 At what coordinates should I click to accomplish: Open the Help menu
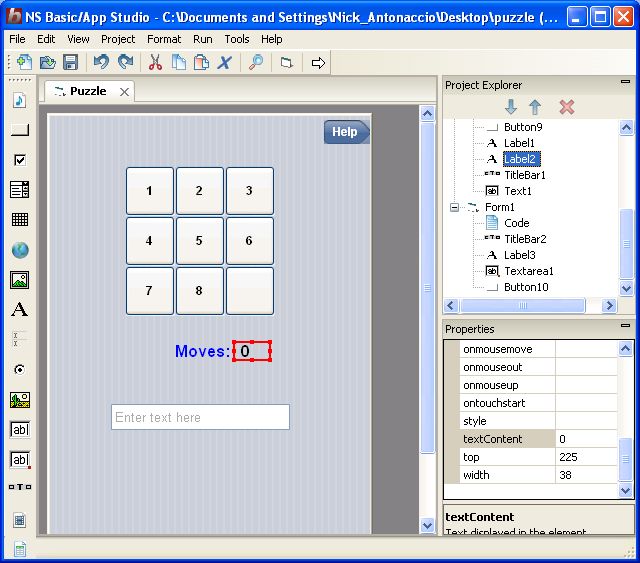pyautogui.click(x=271, y=39)
